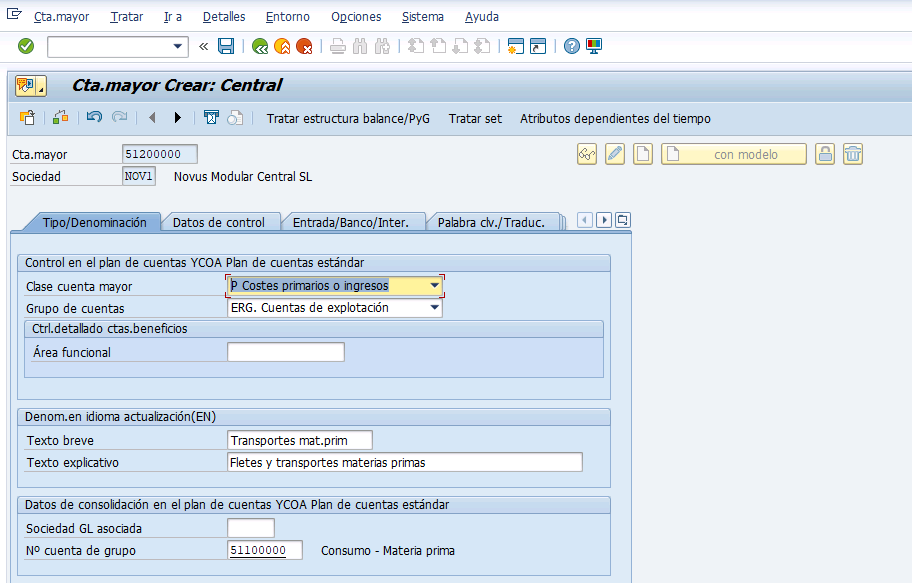
Task: Open Help with question mark icon
Action: click(x=572, y=46)
